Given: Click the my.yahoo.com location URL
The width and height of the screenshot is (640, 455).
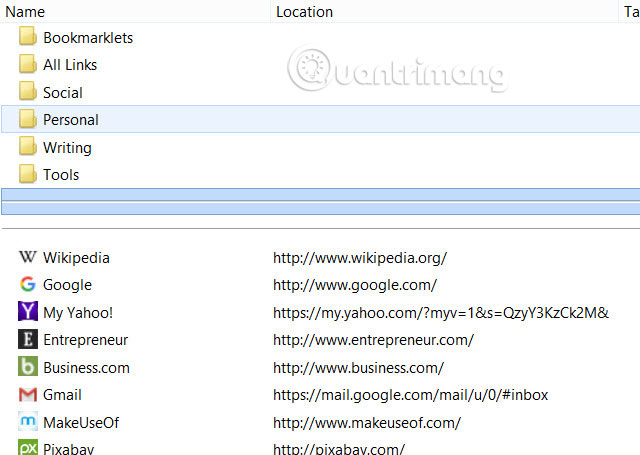Looking at the screenshot, I should pos(441,313).
